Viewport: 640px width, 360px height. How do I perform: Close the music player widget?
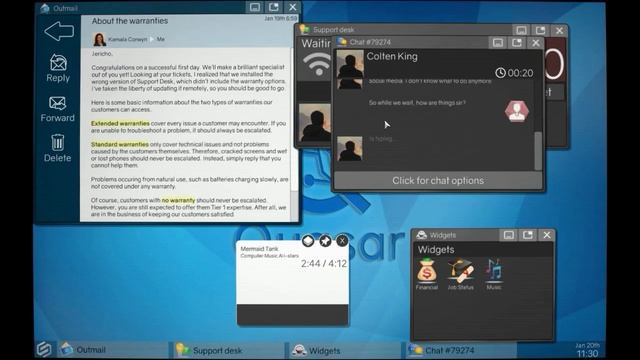point(342,241)
